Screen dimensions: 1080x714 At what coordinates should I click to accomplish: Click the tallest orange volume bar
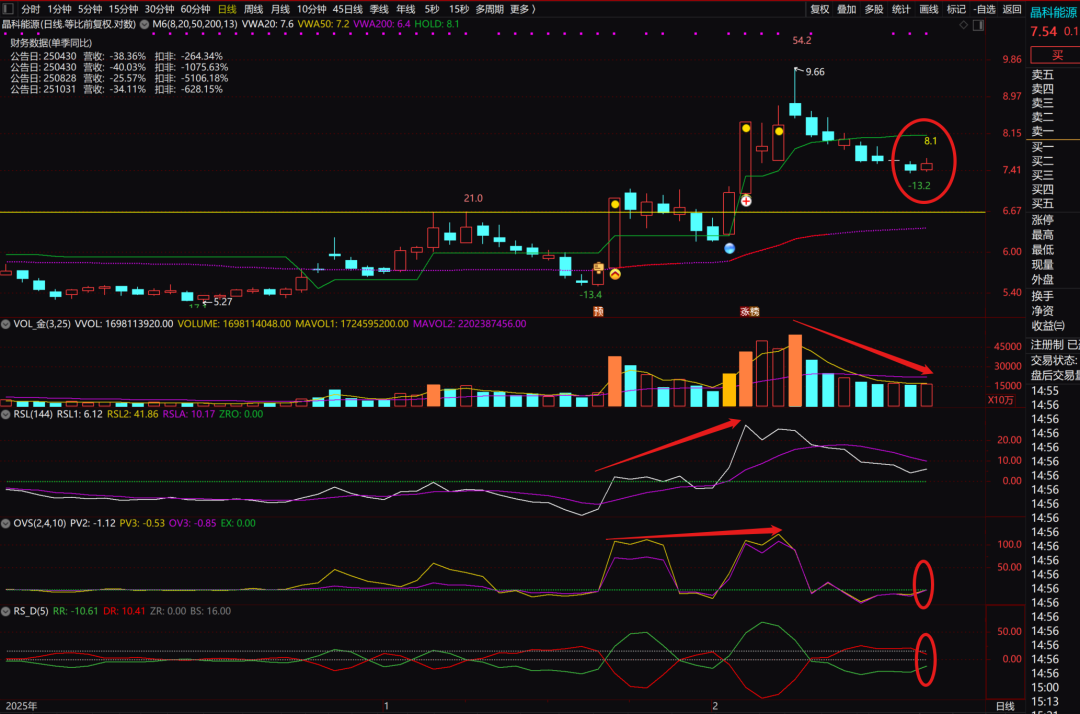pos(795,370)
